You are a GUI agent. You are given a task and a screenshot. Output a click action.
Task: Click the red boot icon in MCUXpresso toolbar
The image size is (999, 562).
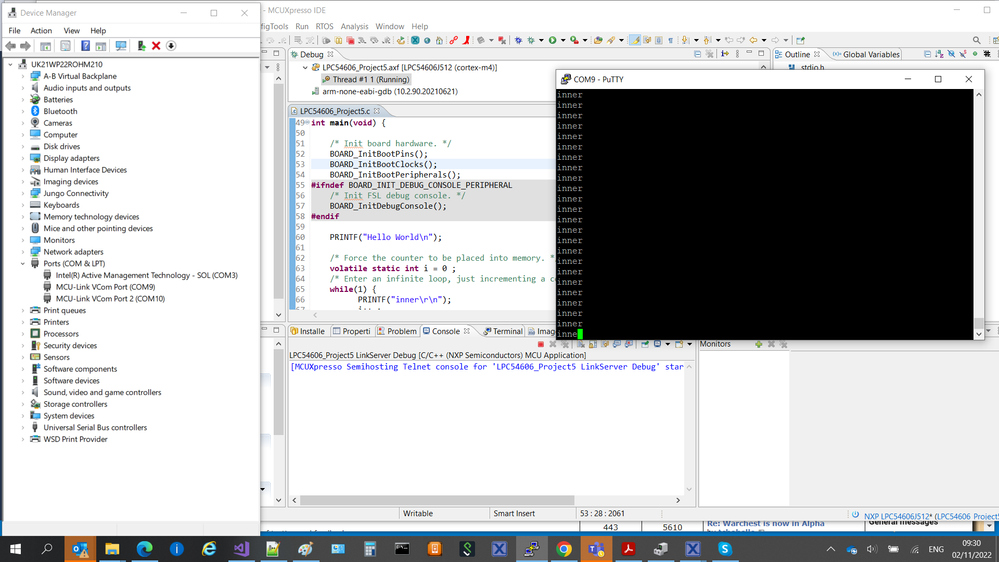pos(466,40)
